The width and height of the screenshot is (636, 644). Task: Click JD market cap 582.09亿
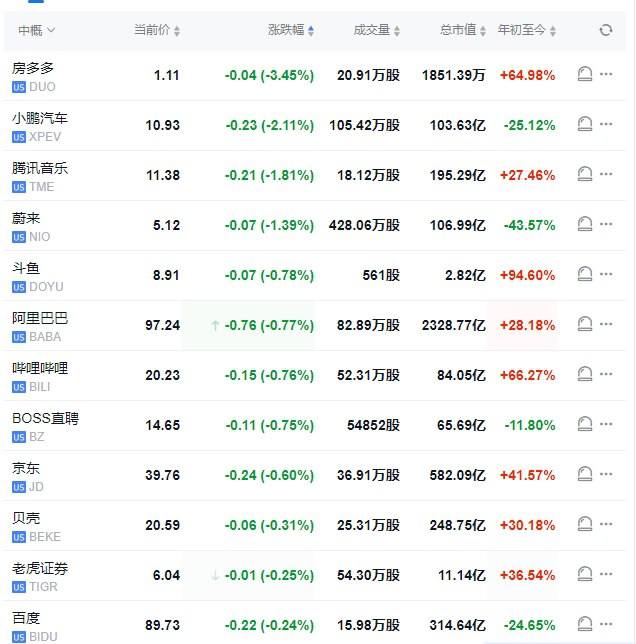458,475
